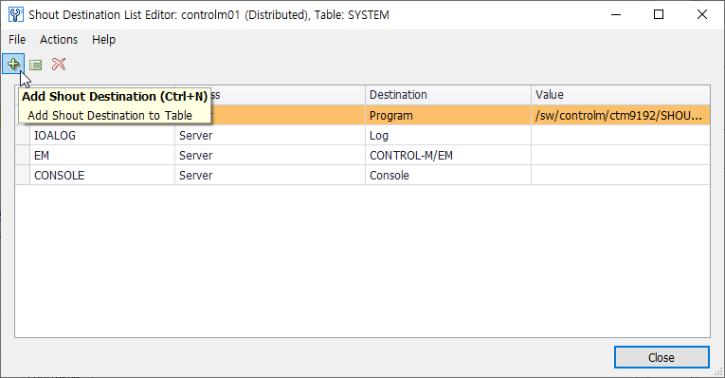Image resolution: width=725 pixels, height=378 pixels.
Task: Click the Program destination cell
Action: (x=448, y=116)
